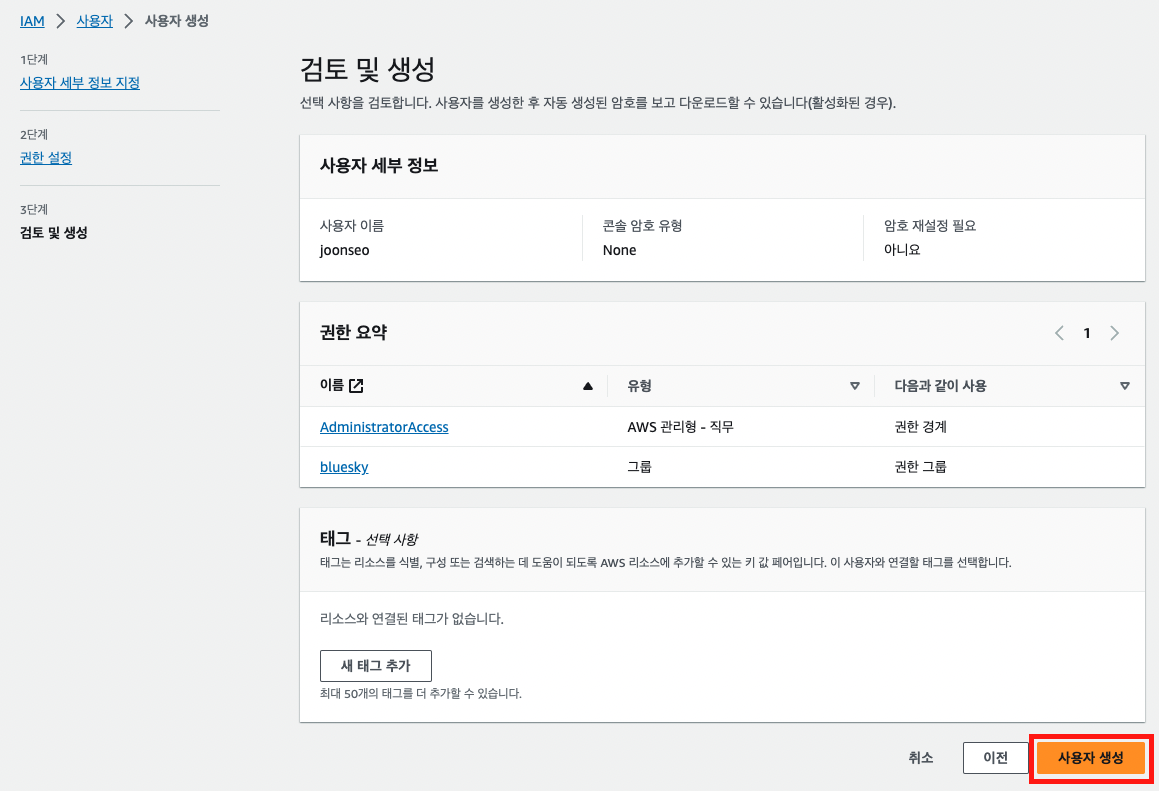Open the AdministratorAccess policy link
The height and width of the screenshot is (791, 1159).
[384, 427]
